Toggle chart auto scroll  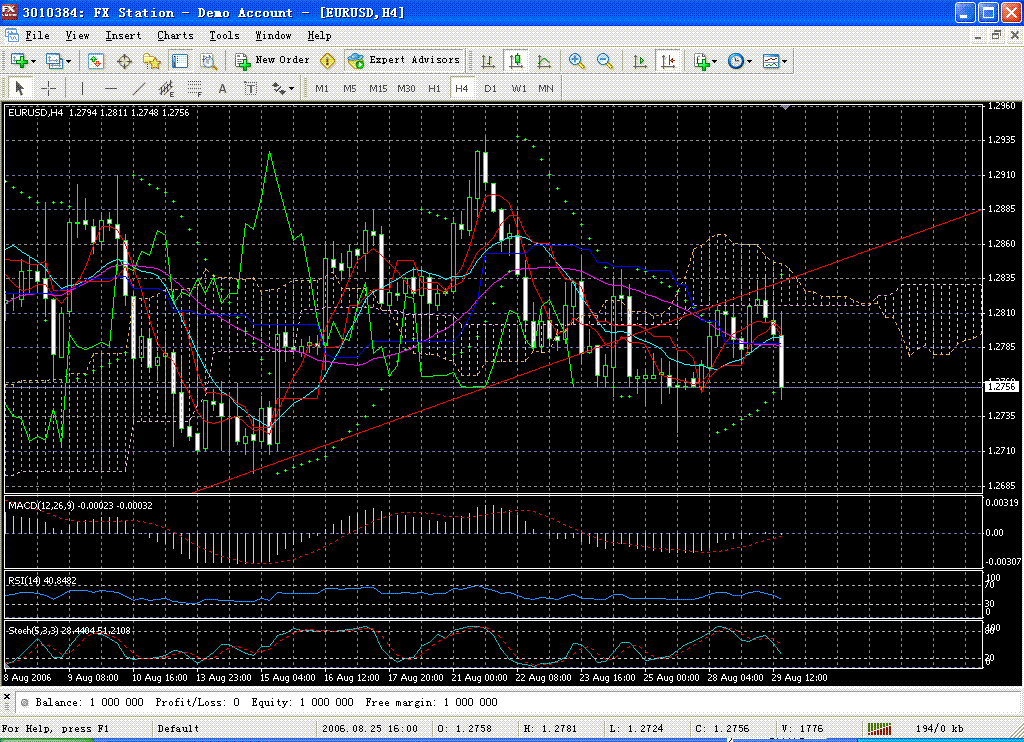(640, 61)
